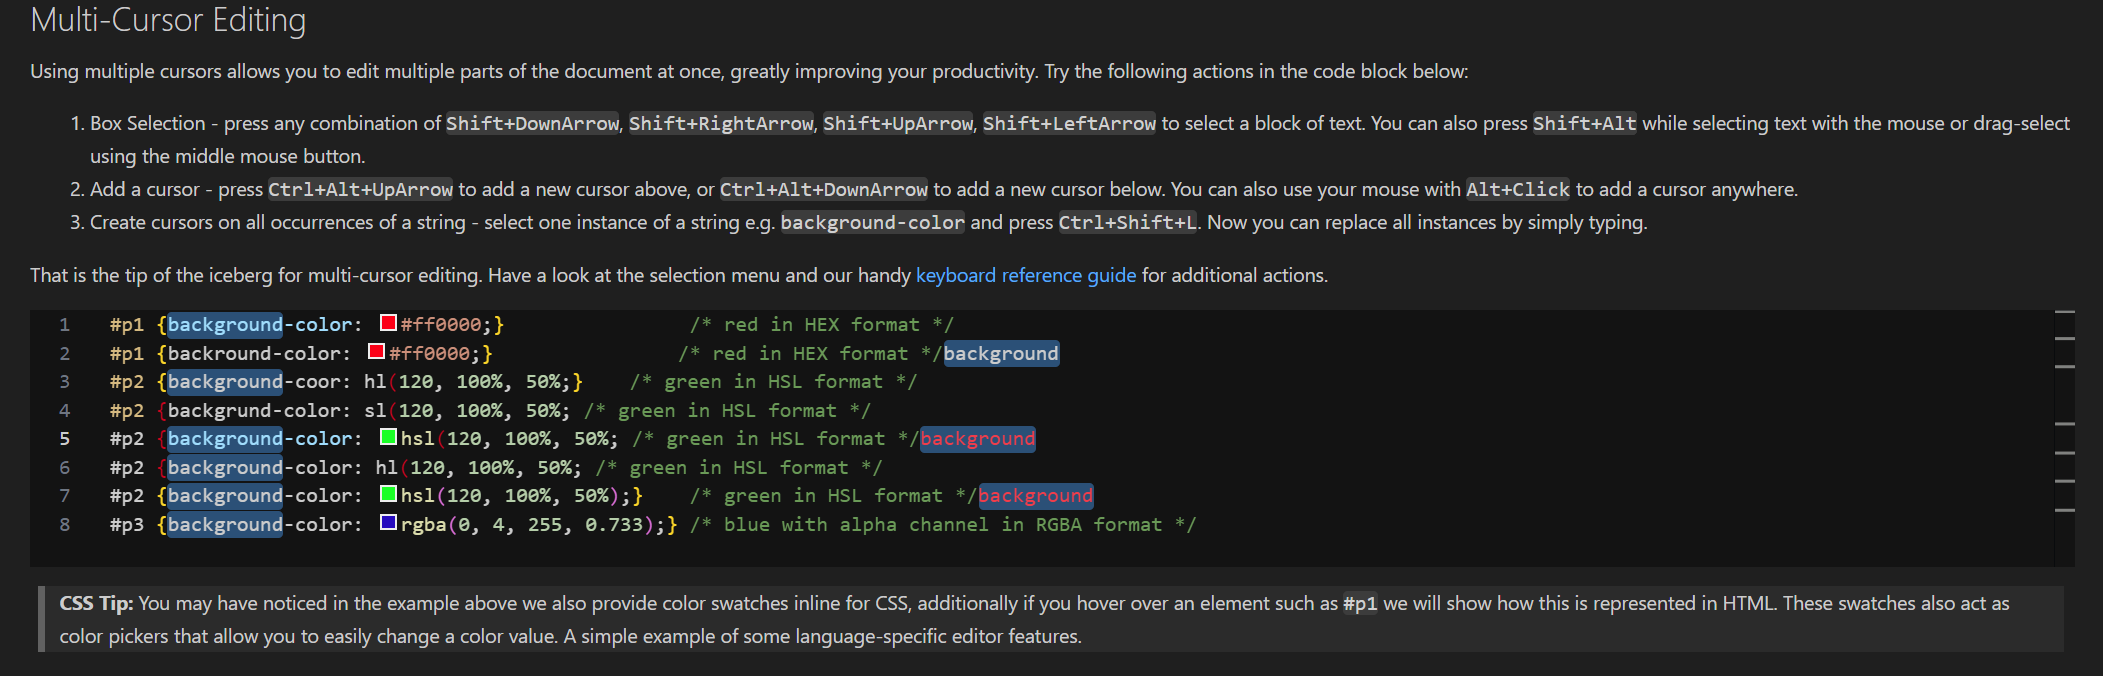Click the red background text ending line 7
2103x676 pixels.
pyautogui.click(x=1036, y=496)
